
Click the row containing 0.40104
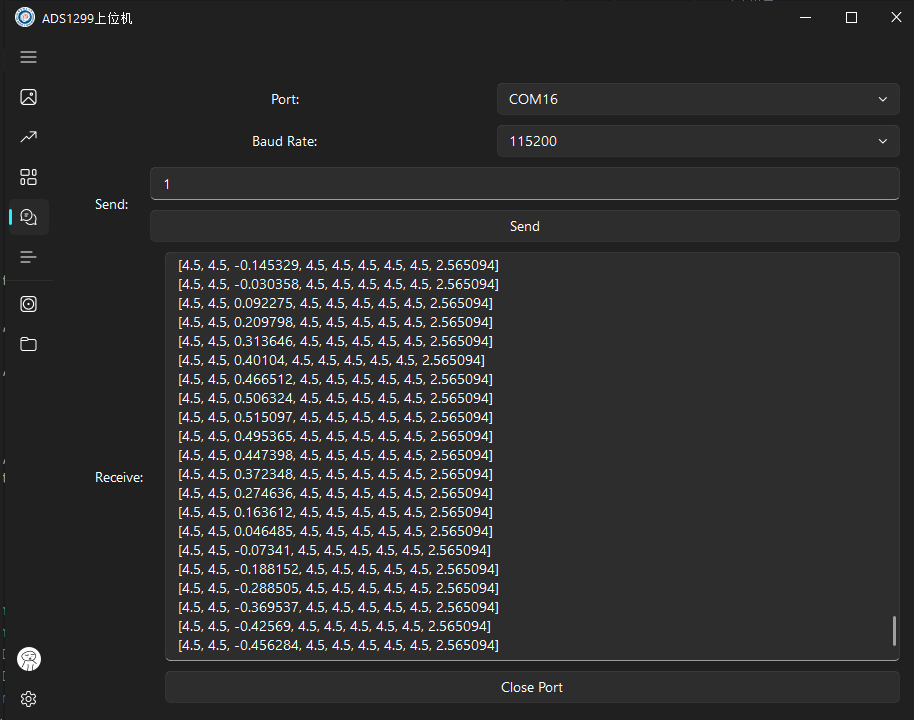tap(331, 360)
